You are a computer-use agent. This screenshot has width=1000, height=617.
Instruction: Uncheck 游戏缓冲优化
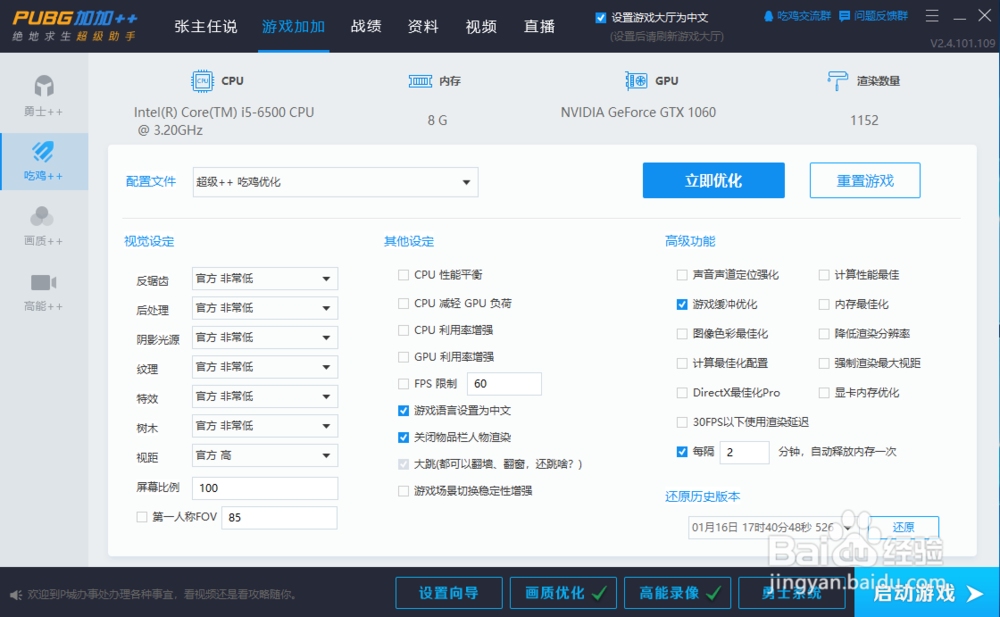(x=682, y=304)
